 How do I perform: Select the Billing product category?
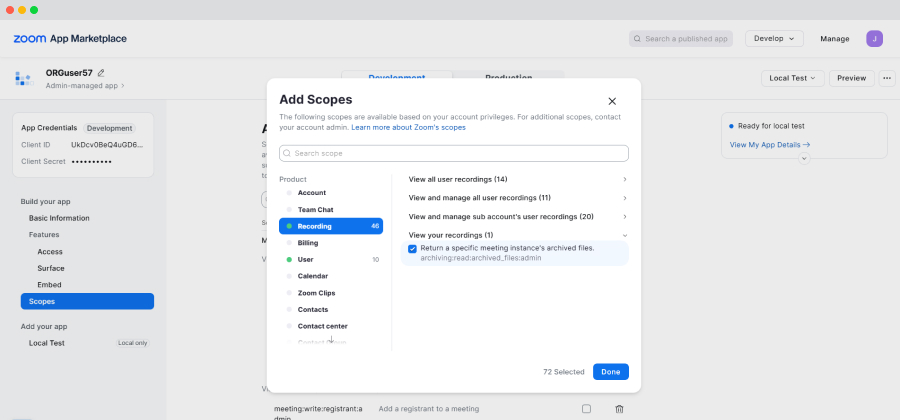coord(331,243)
